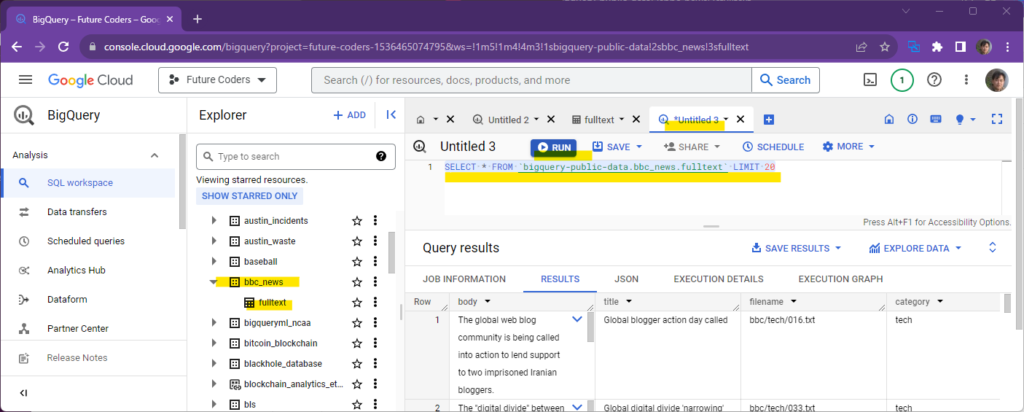The image size is (1024, 412).
Task: Star the bigqueryml_ncaa dataset
Action: click(x=357, y=323)
